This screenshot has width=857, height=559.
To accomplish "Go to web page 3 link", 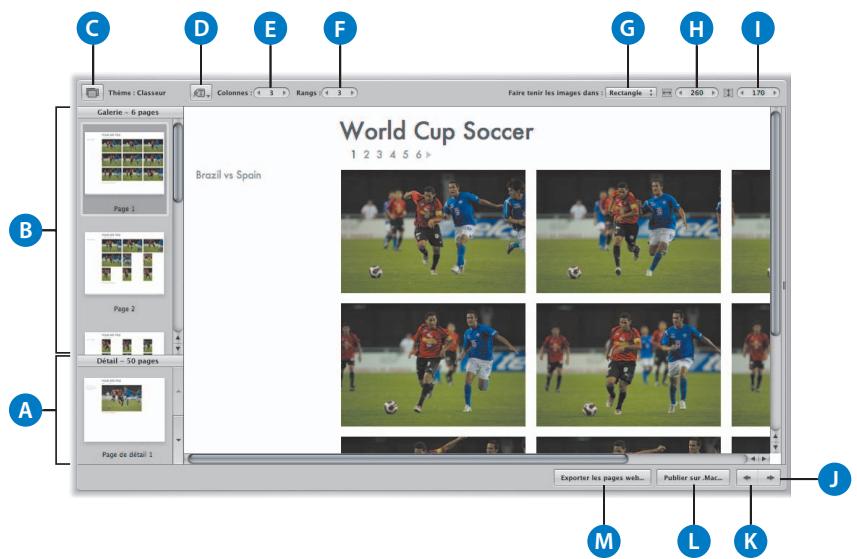I will (379, 155).
